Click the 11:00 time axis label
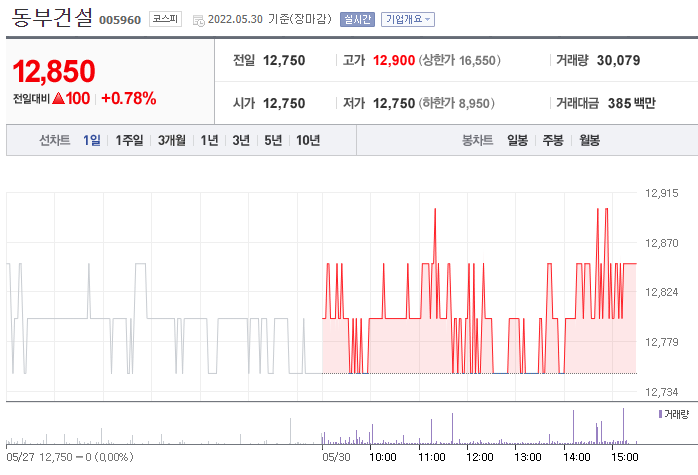The image size is (698, 475). 431,457
